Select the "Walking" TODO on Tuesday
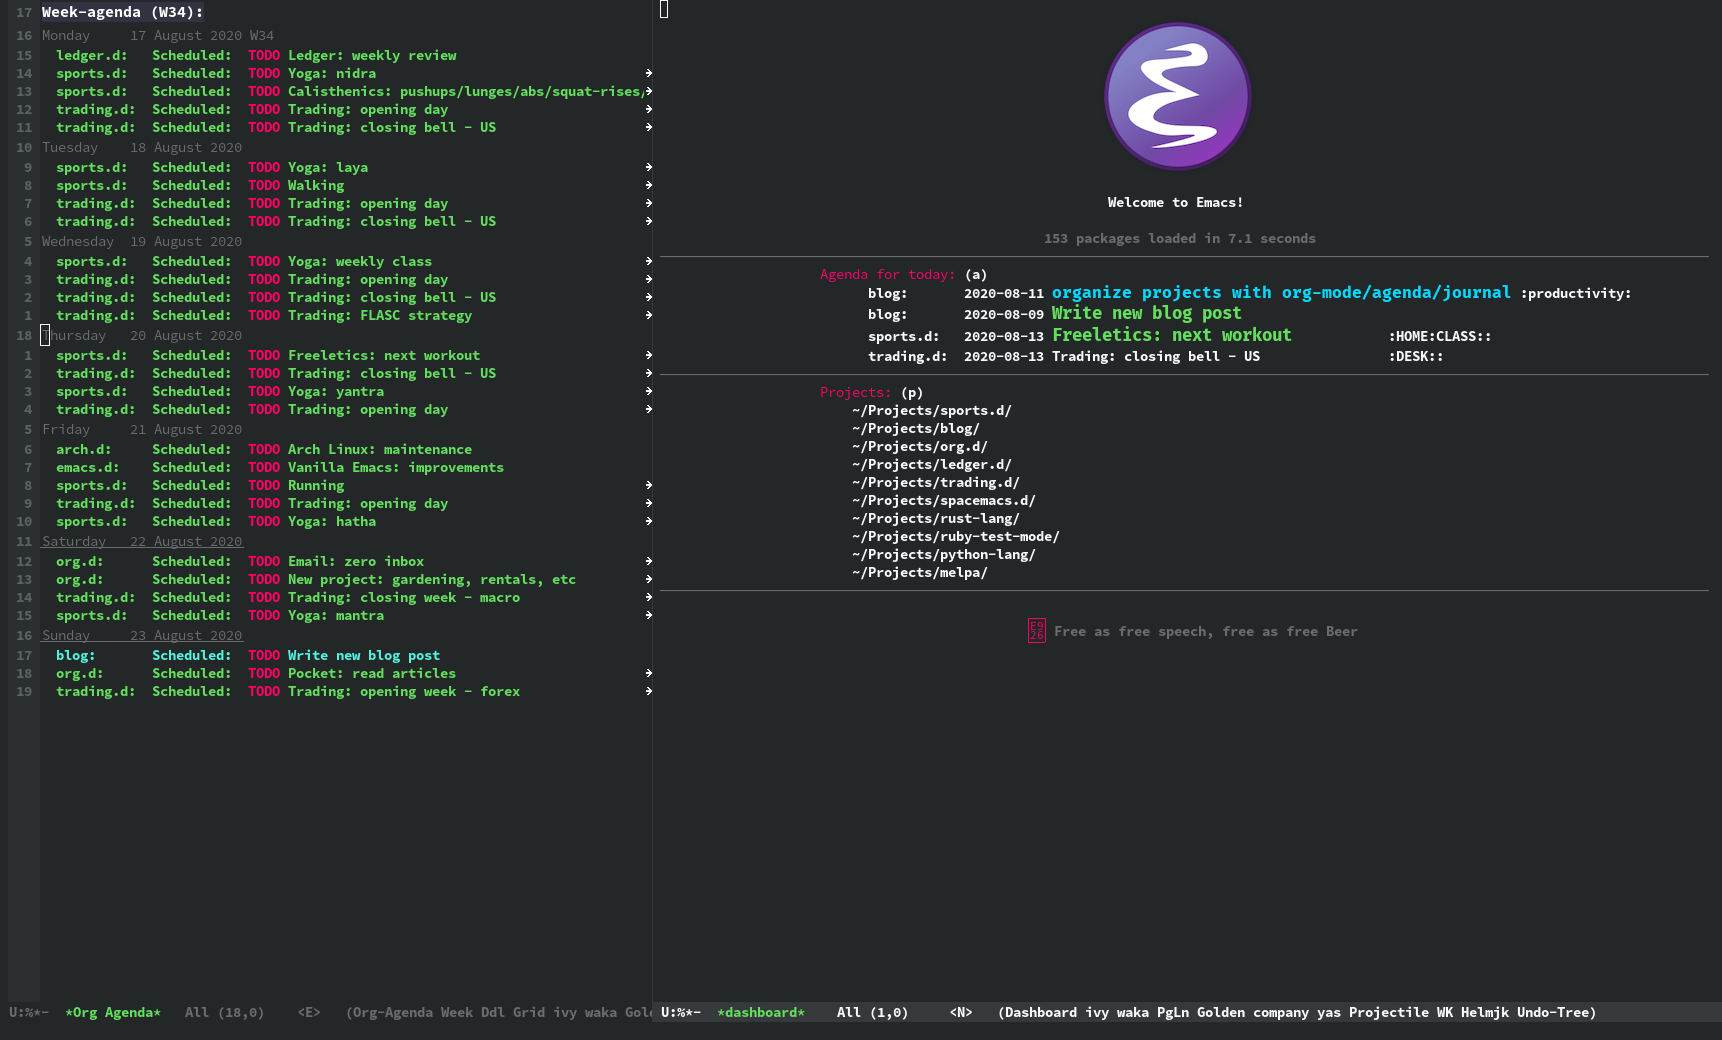The width and height of the screenshot is (1722, 1040). point(316,185)
